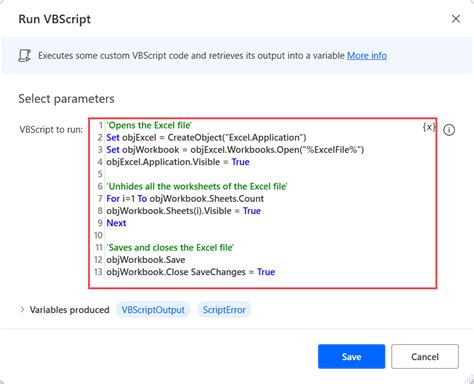Image resolution: width=474 pixels, height=384 pixels.
Task: Click the objWorkbook.Sheets(i).Visible line
Action: pos(183,211)
